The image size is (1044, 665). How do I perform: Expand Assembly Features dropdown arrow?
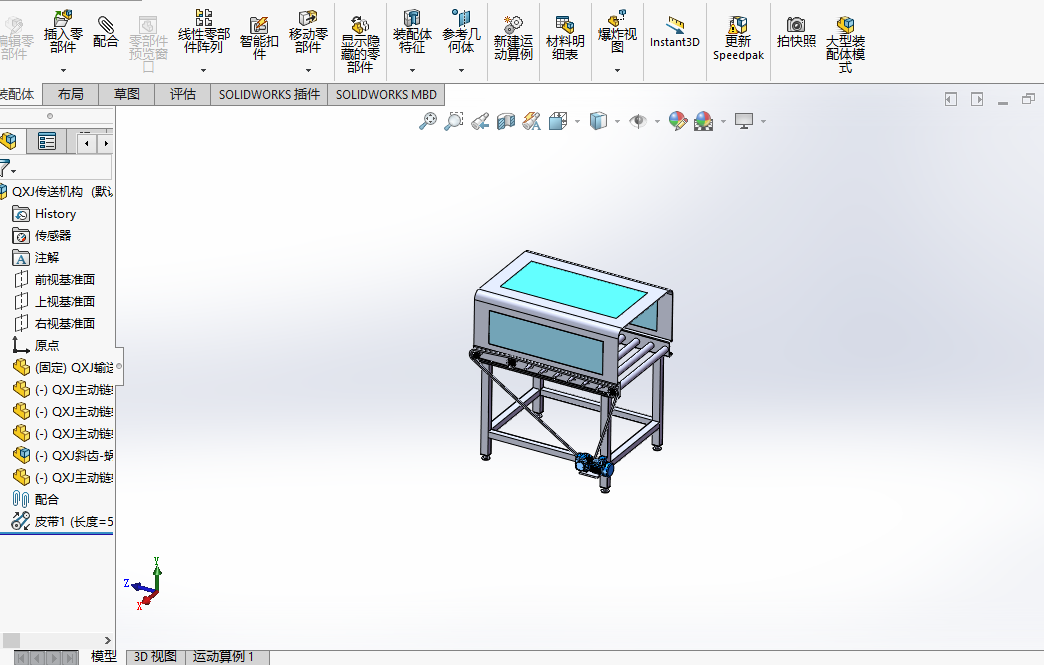pyautogui.click(x=412, y=71)
